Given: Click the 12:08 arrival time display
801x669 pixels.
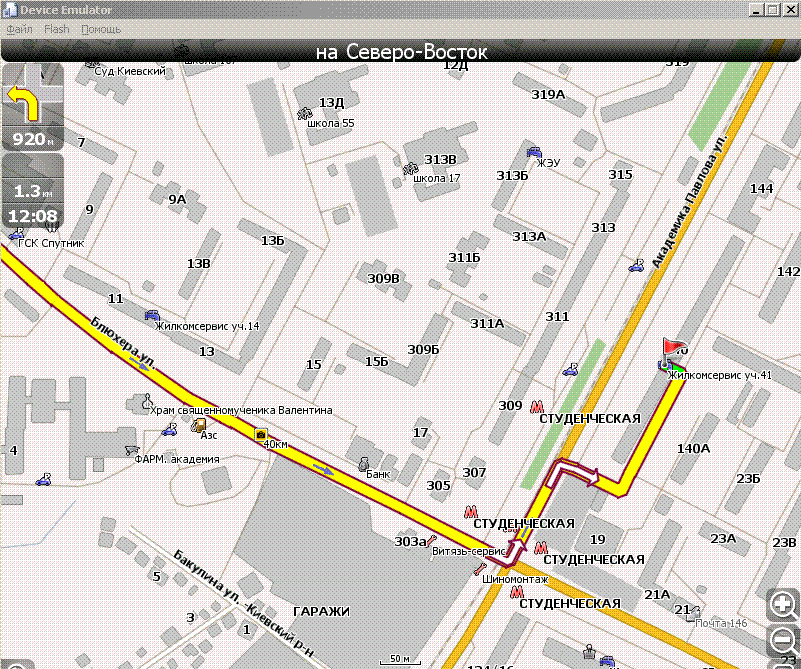Looking at the screenshot, I should tap(33, 216).
